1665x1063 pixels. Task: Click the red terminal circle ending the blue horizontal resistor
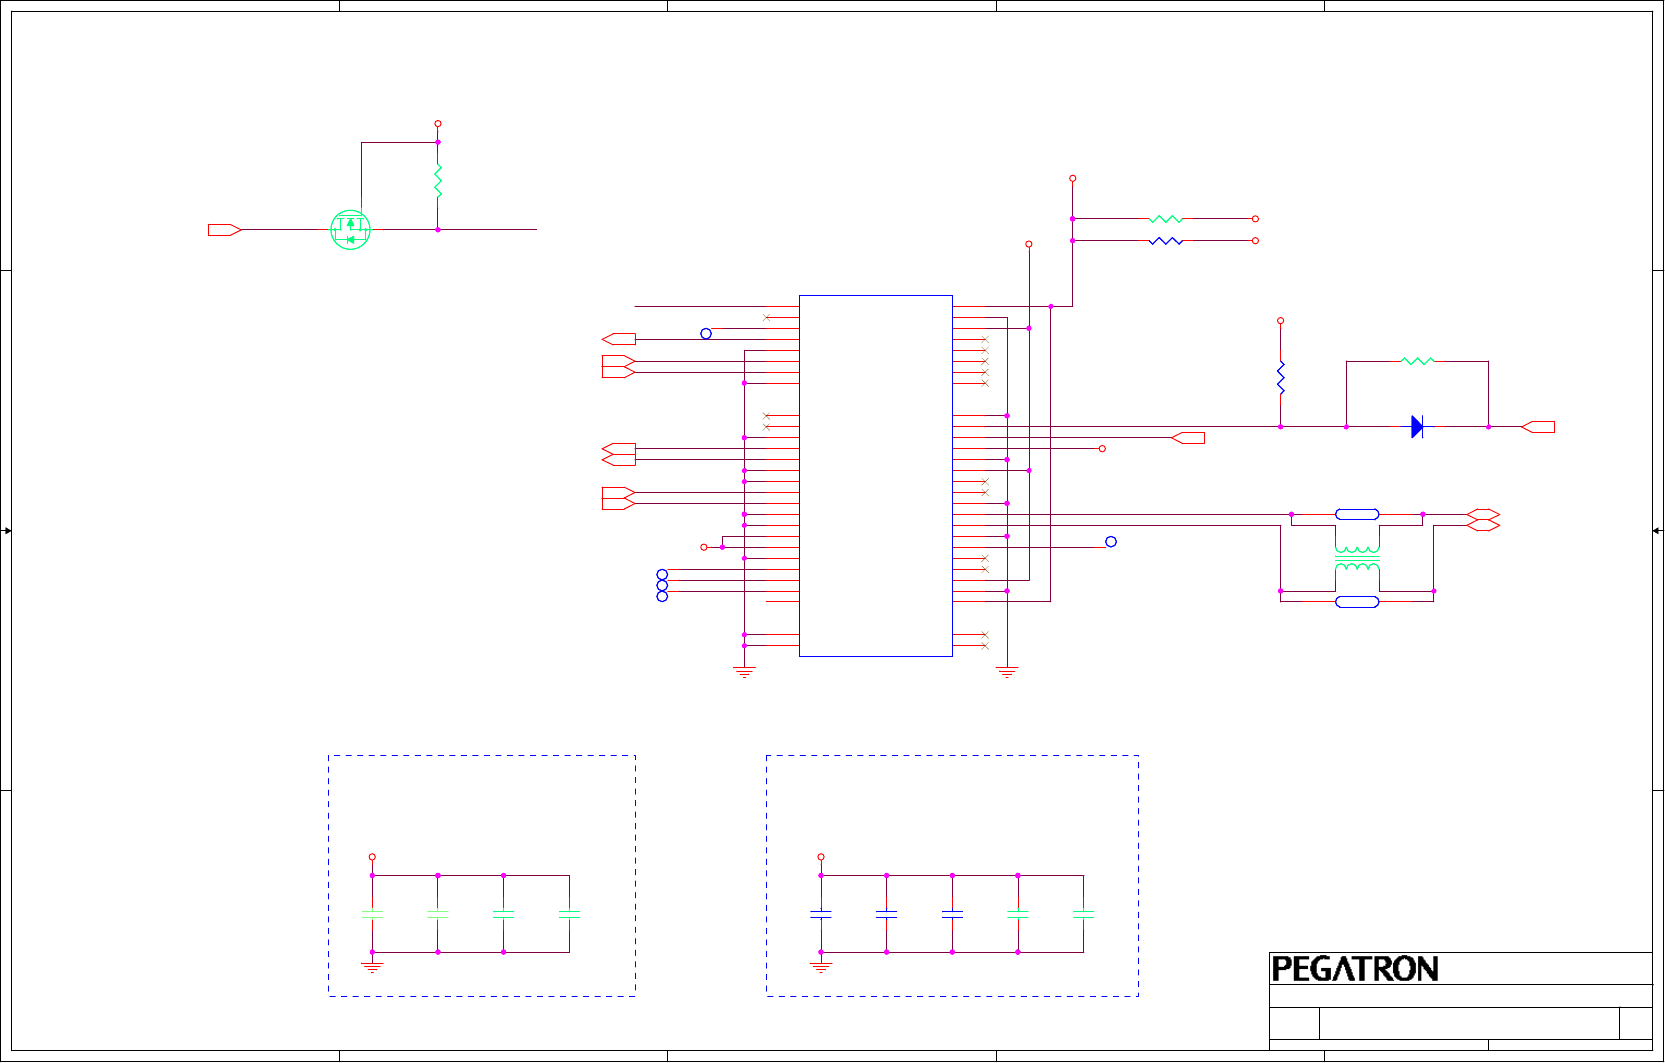point(1256,241)
